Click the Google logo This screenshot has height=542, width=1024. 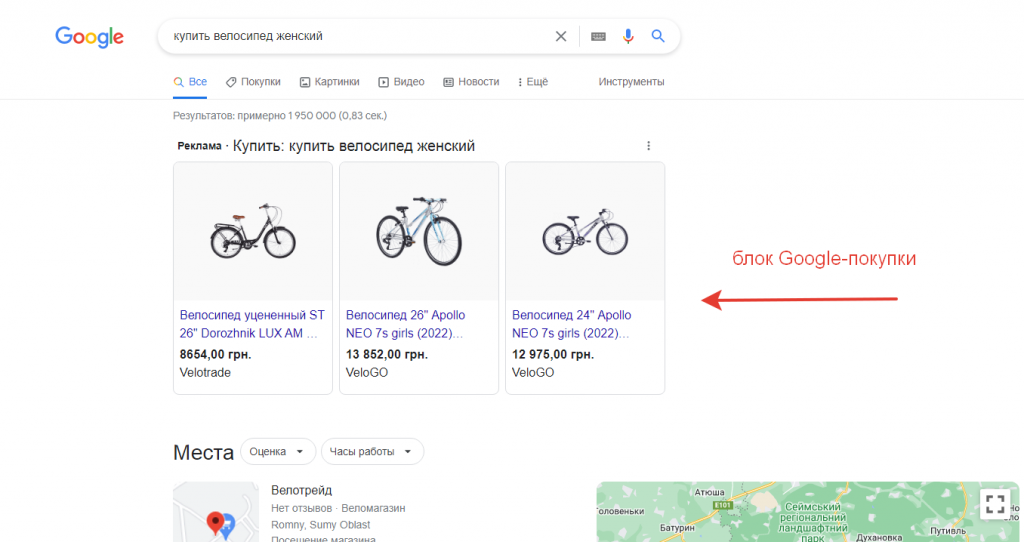[x=89, y=37]
